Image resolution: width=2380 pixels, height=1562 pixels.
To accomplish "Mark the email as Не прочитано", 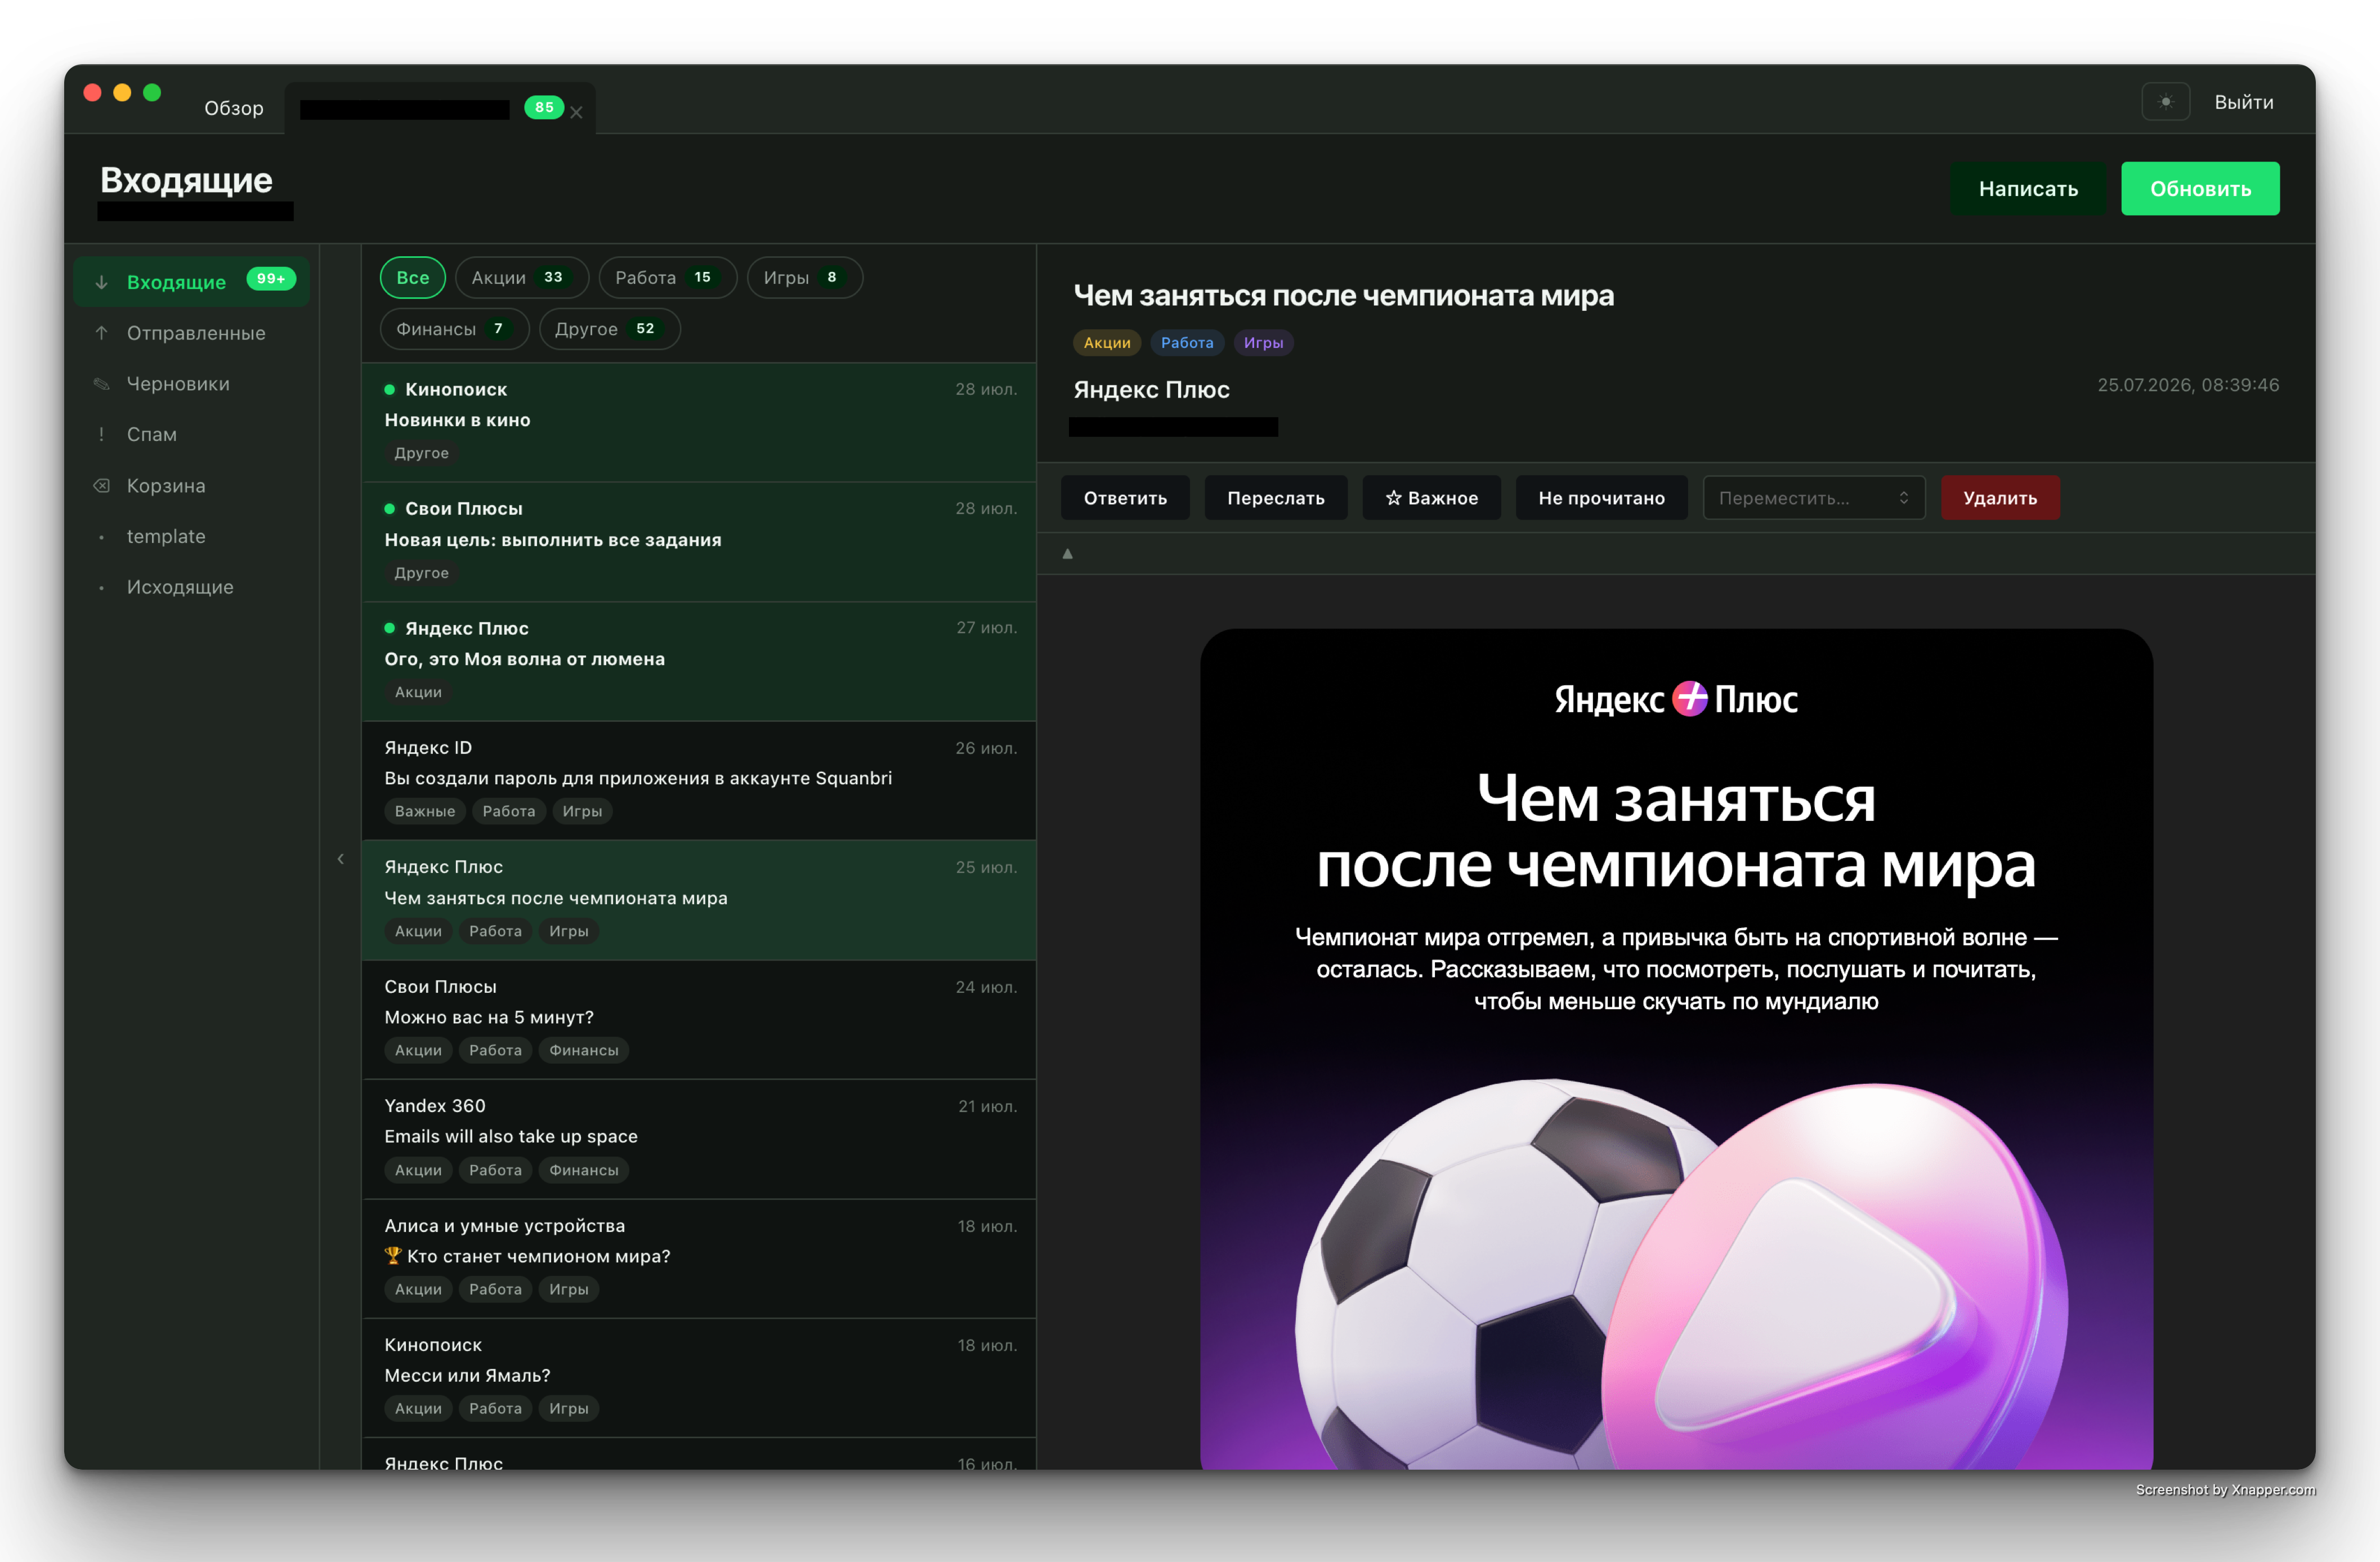I will click(x=1601, y=498).
